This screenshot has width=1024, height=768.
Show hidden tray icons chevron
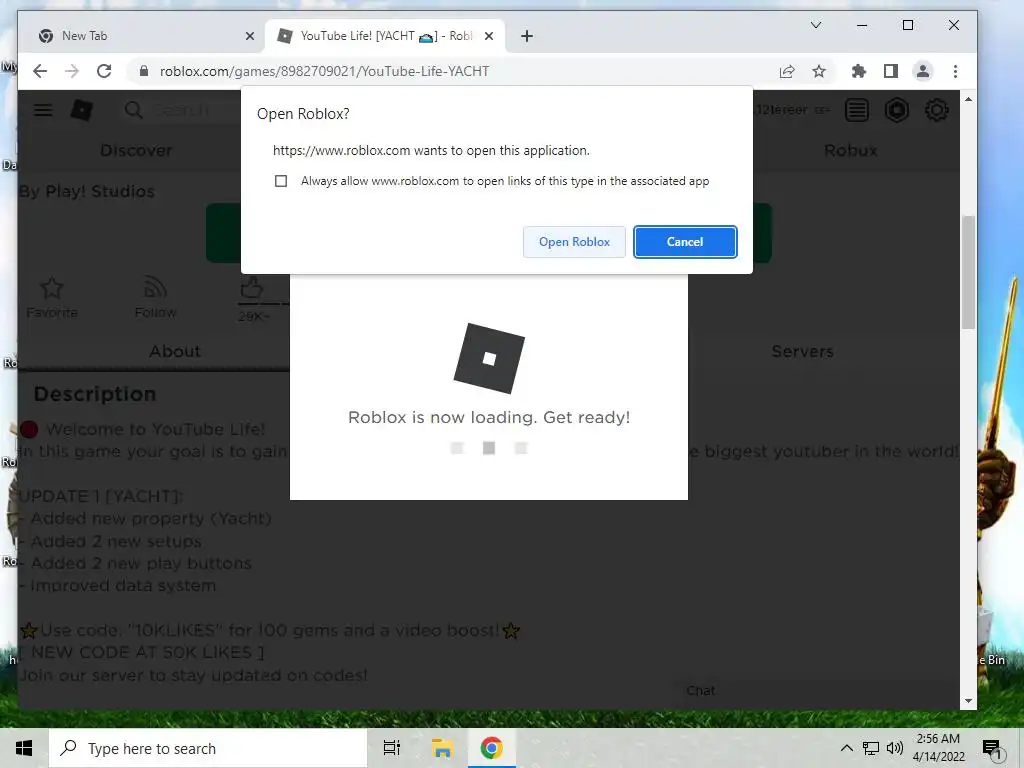pos(846,748)
